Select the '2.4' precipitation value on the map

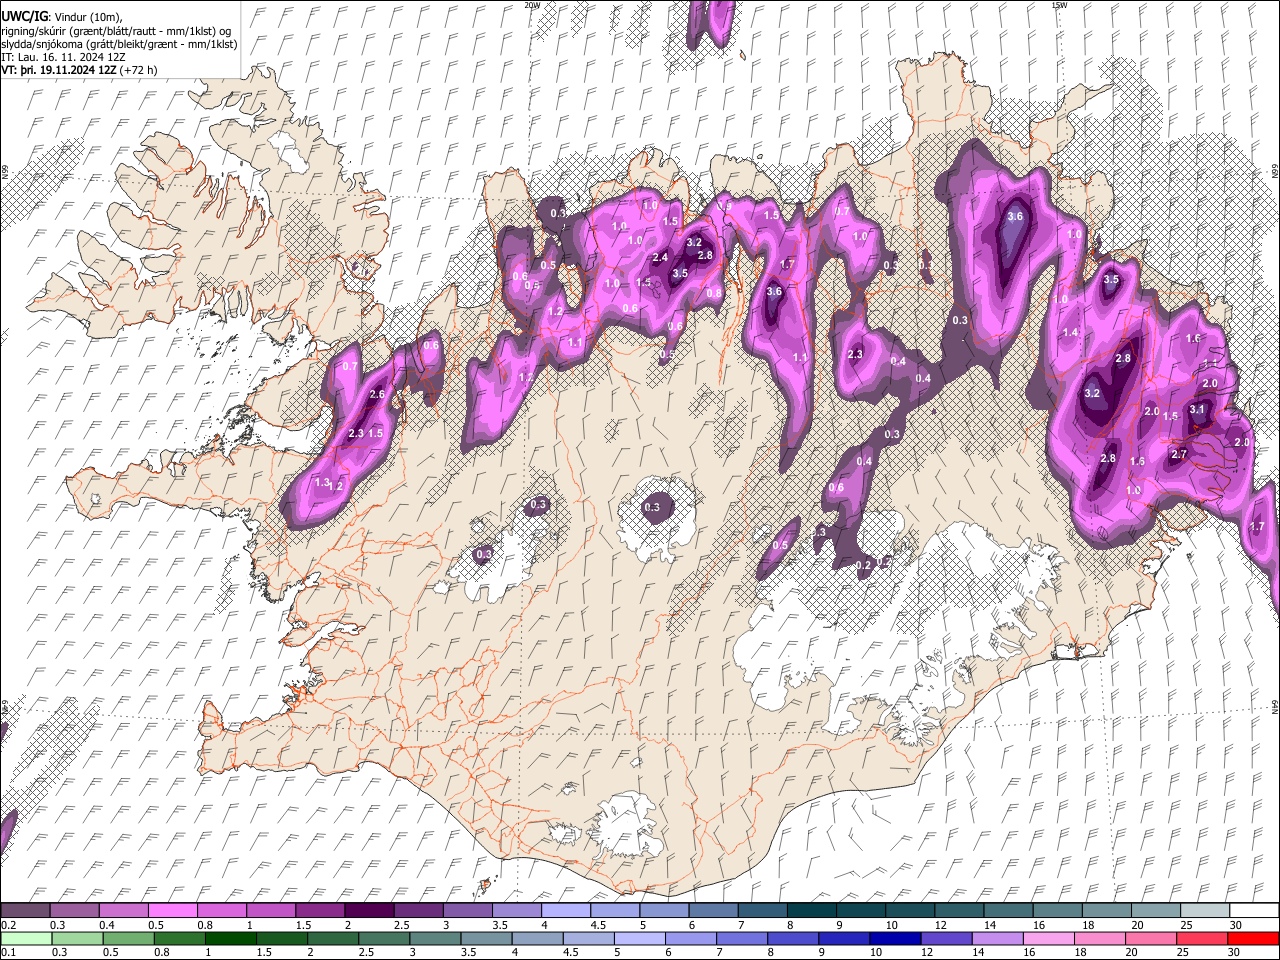click(x=660, y=258)
